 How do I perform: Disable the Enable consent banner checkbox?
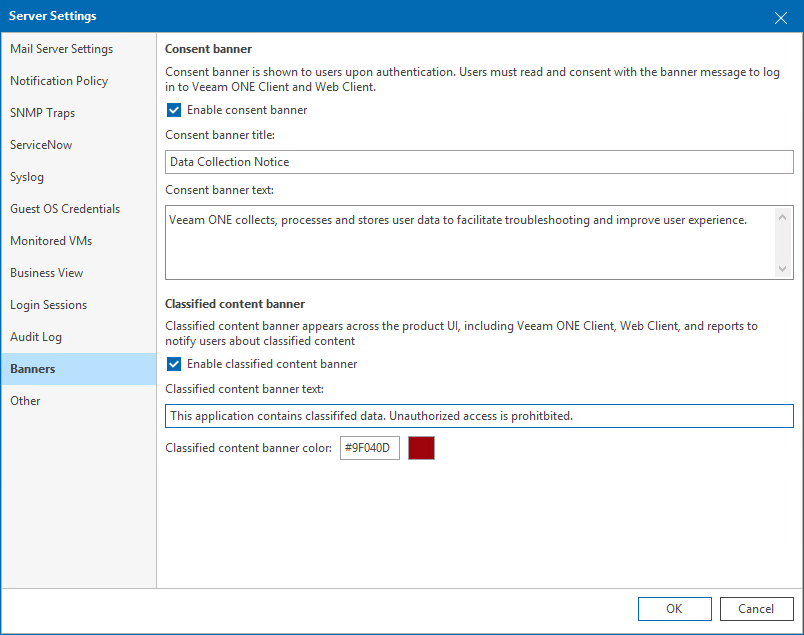tap(173, 110)
